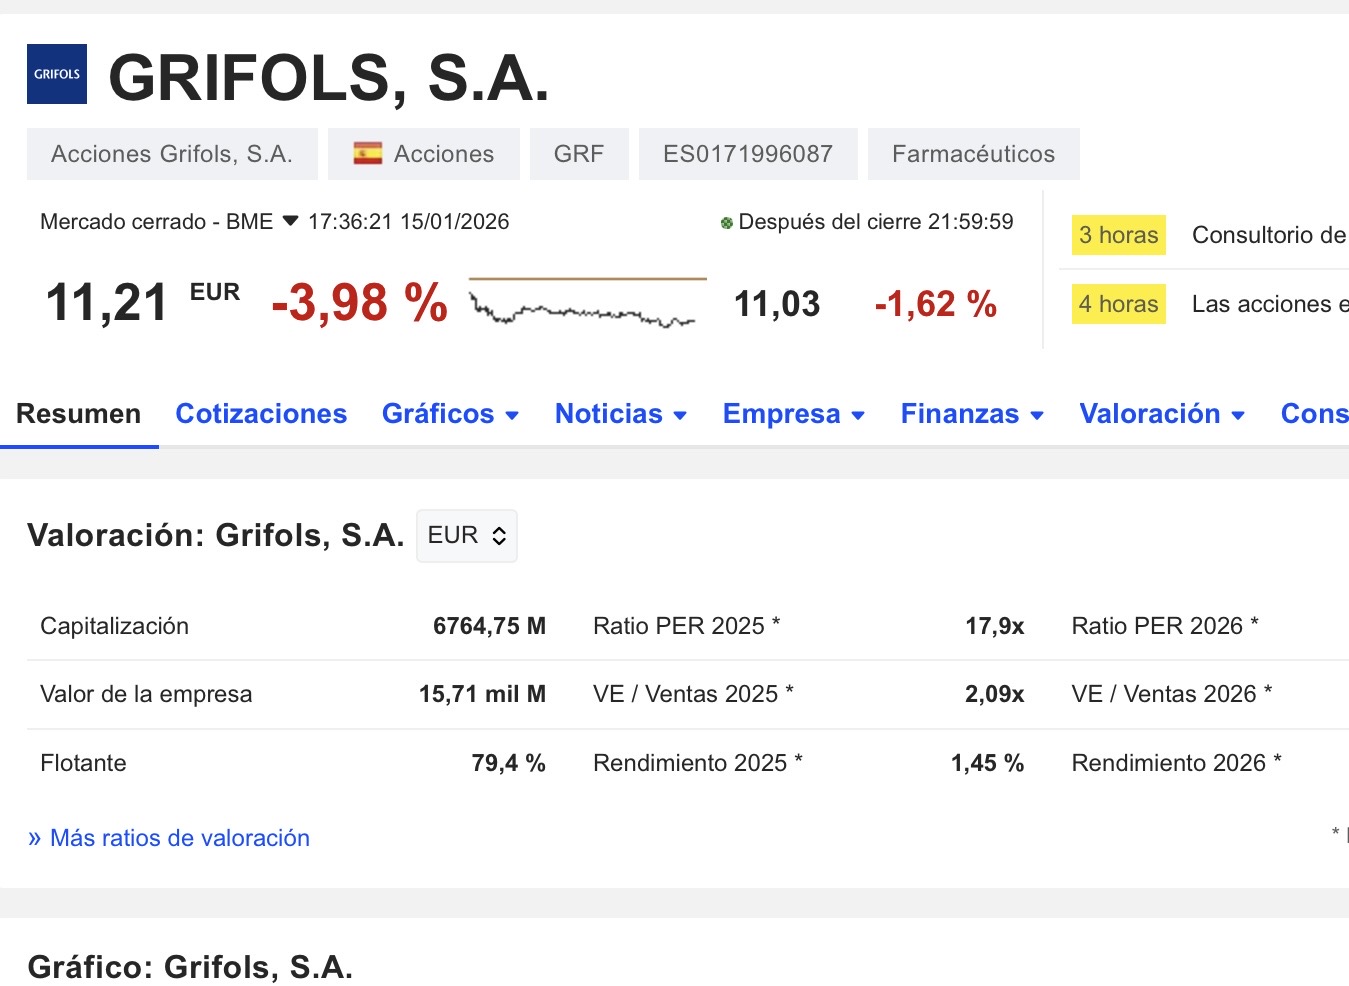Open the Las acciones news headline
The height and width of the screenshot is (986, 1349).
pyautogui.click(x=1268, y=304)
